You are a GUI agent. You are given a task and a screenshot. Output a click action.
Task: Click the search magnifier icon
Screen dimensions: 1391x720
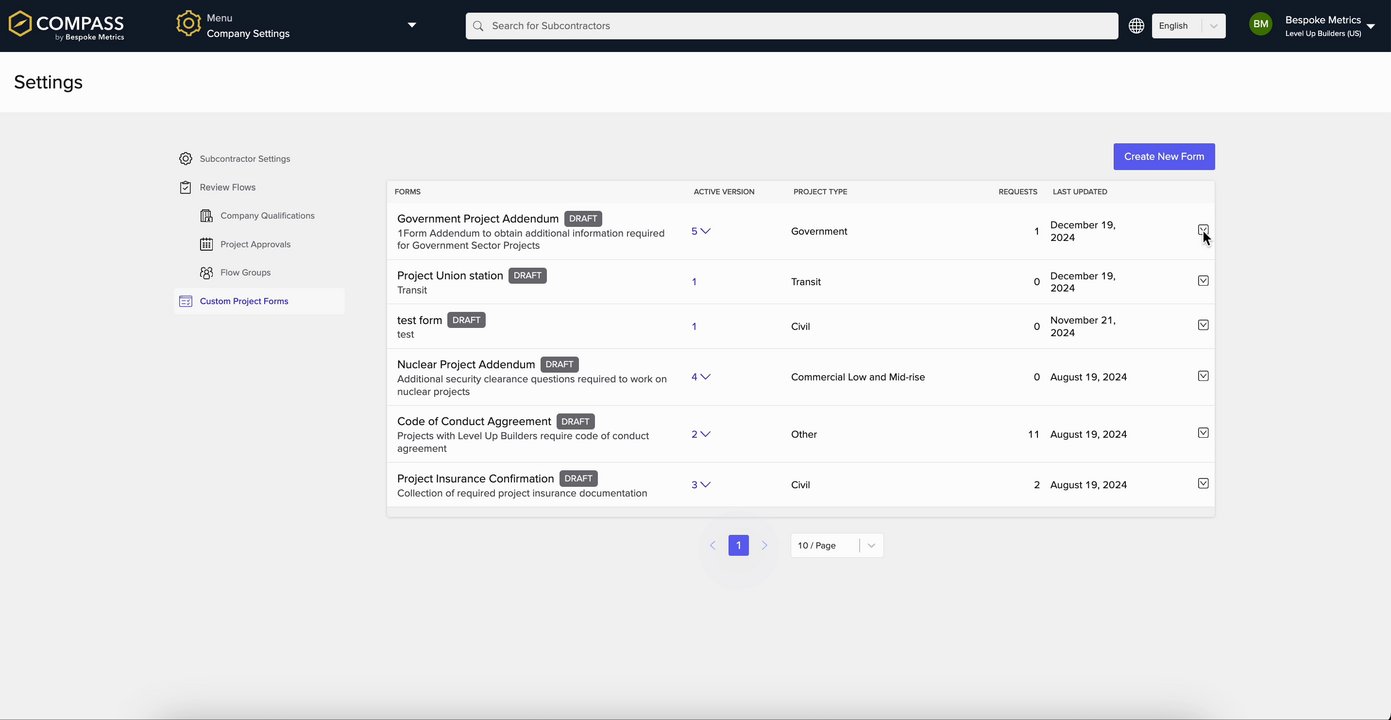click(x=478, y=26)
